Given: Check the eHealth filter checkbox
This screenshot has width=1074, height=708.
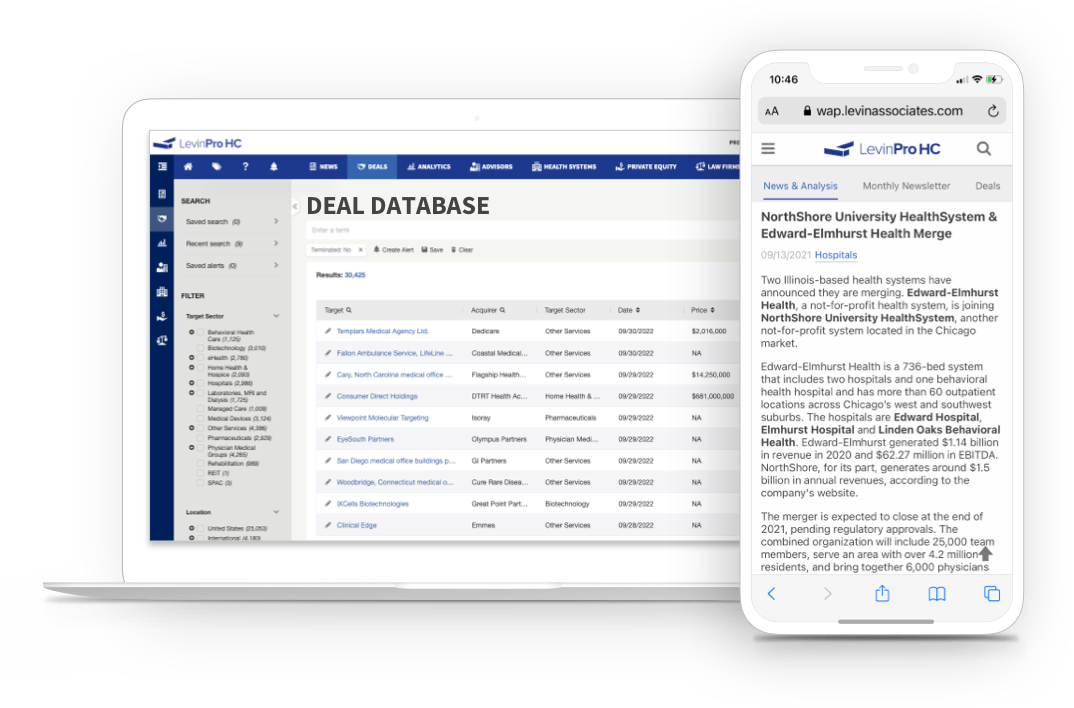Looking at the screenshot, I should coord(201,357).
